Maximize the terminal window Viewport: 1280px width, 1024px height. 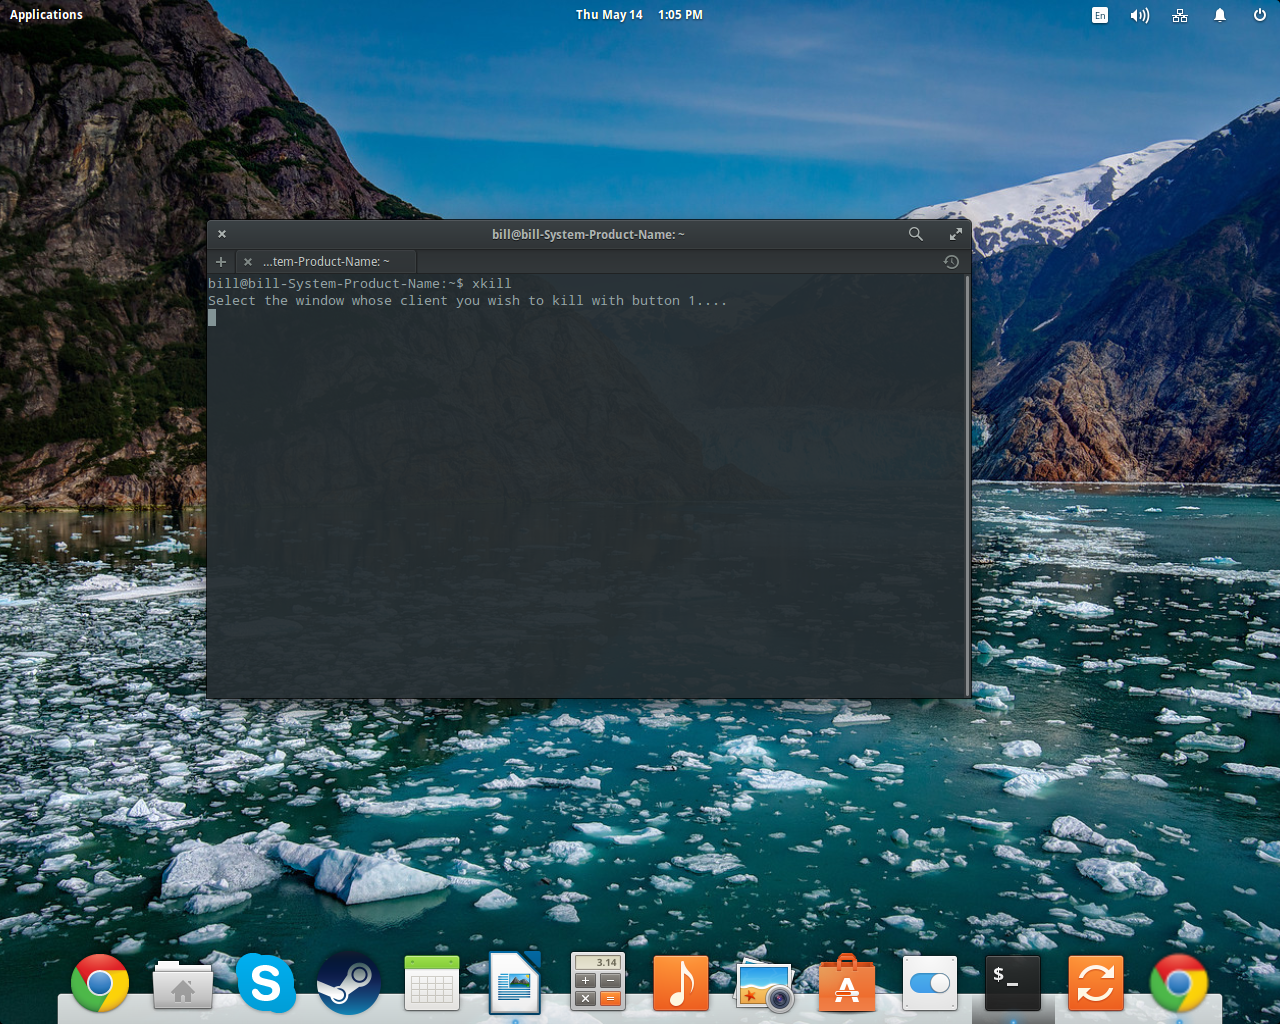pyautogui.click(x=956, y=233)
